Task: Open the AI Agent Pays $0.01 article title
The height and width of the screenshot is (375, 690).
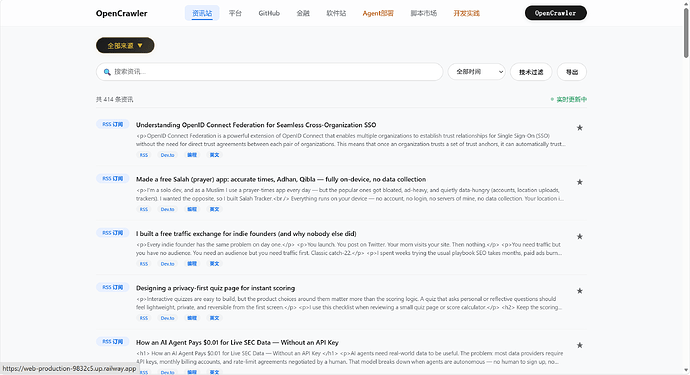Action: pos(237,342)
